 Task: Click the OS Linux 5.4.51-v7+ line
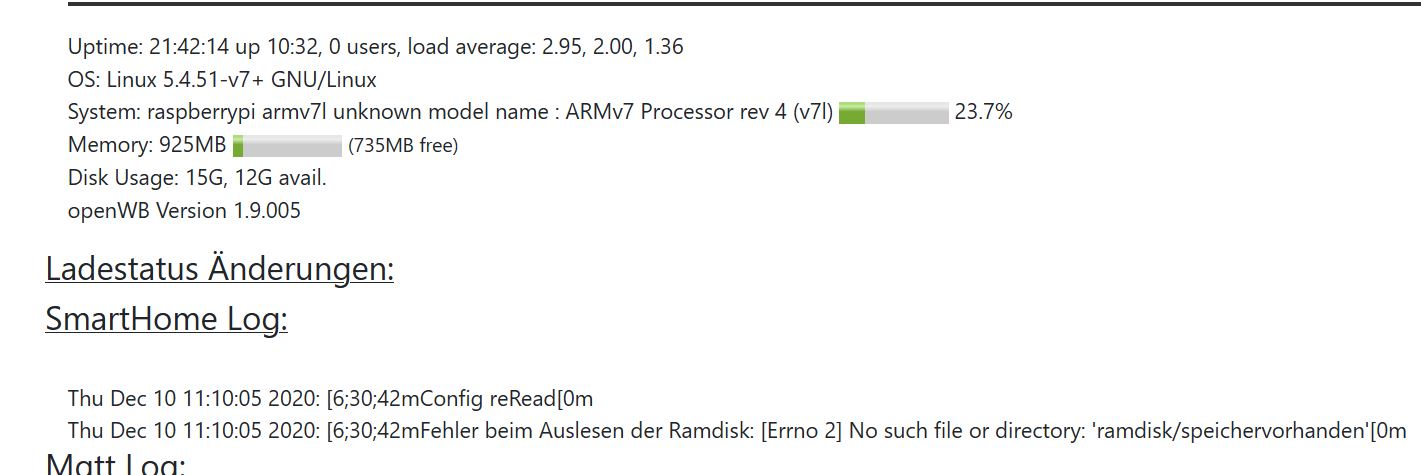(222, 79)
